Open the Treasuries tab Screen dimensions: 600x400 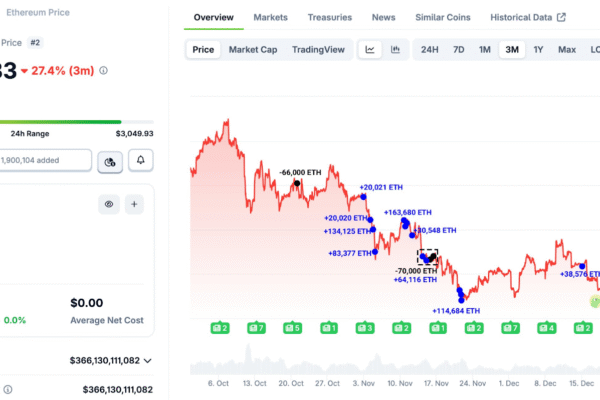329,18
